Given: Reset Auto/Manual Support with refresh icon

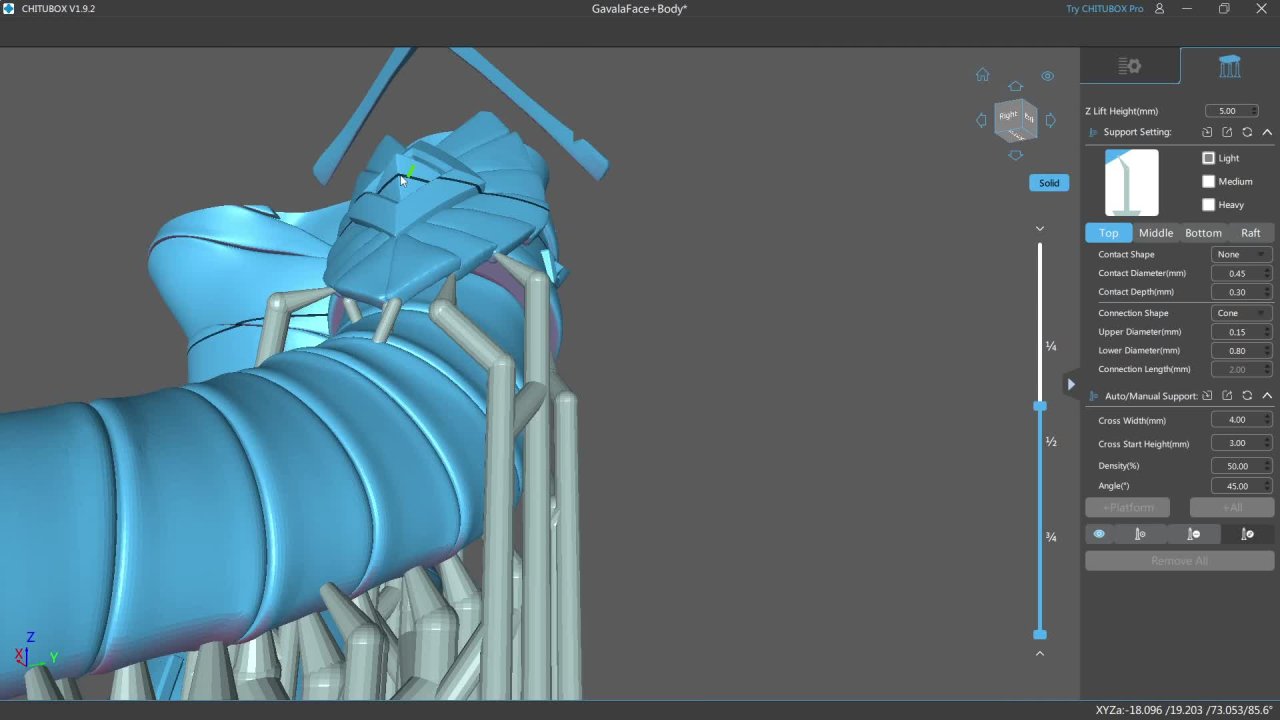Looking at the screenshot, I should pos(1247,396).
